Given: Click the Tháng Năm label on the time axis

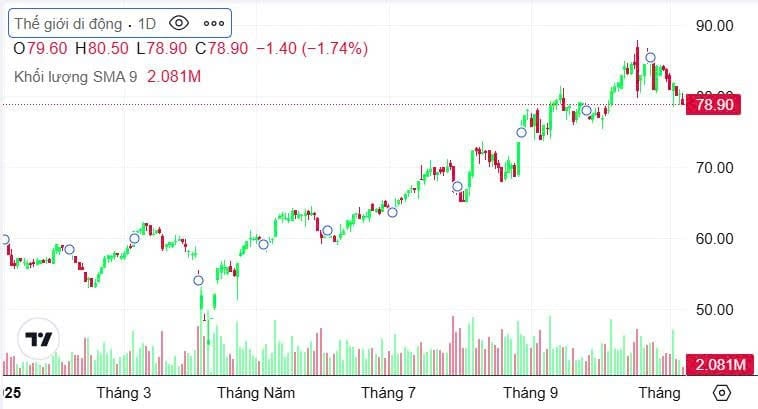Looking at the screenshot, I should tap(256, 393).
